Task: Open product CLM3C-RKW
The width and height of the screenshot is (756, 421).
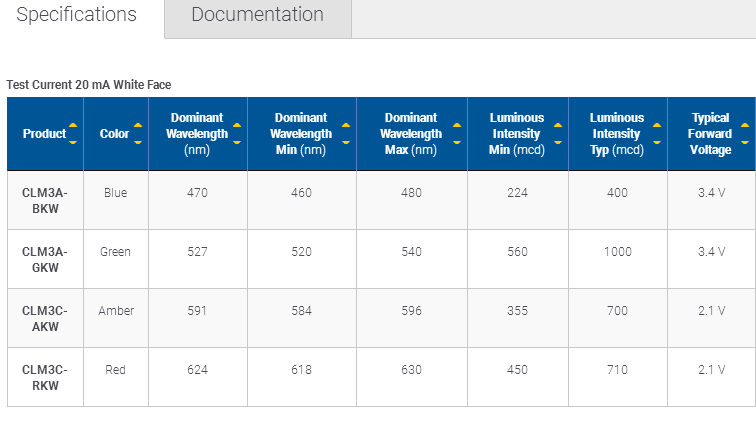Action: (45, 378)
